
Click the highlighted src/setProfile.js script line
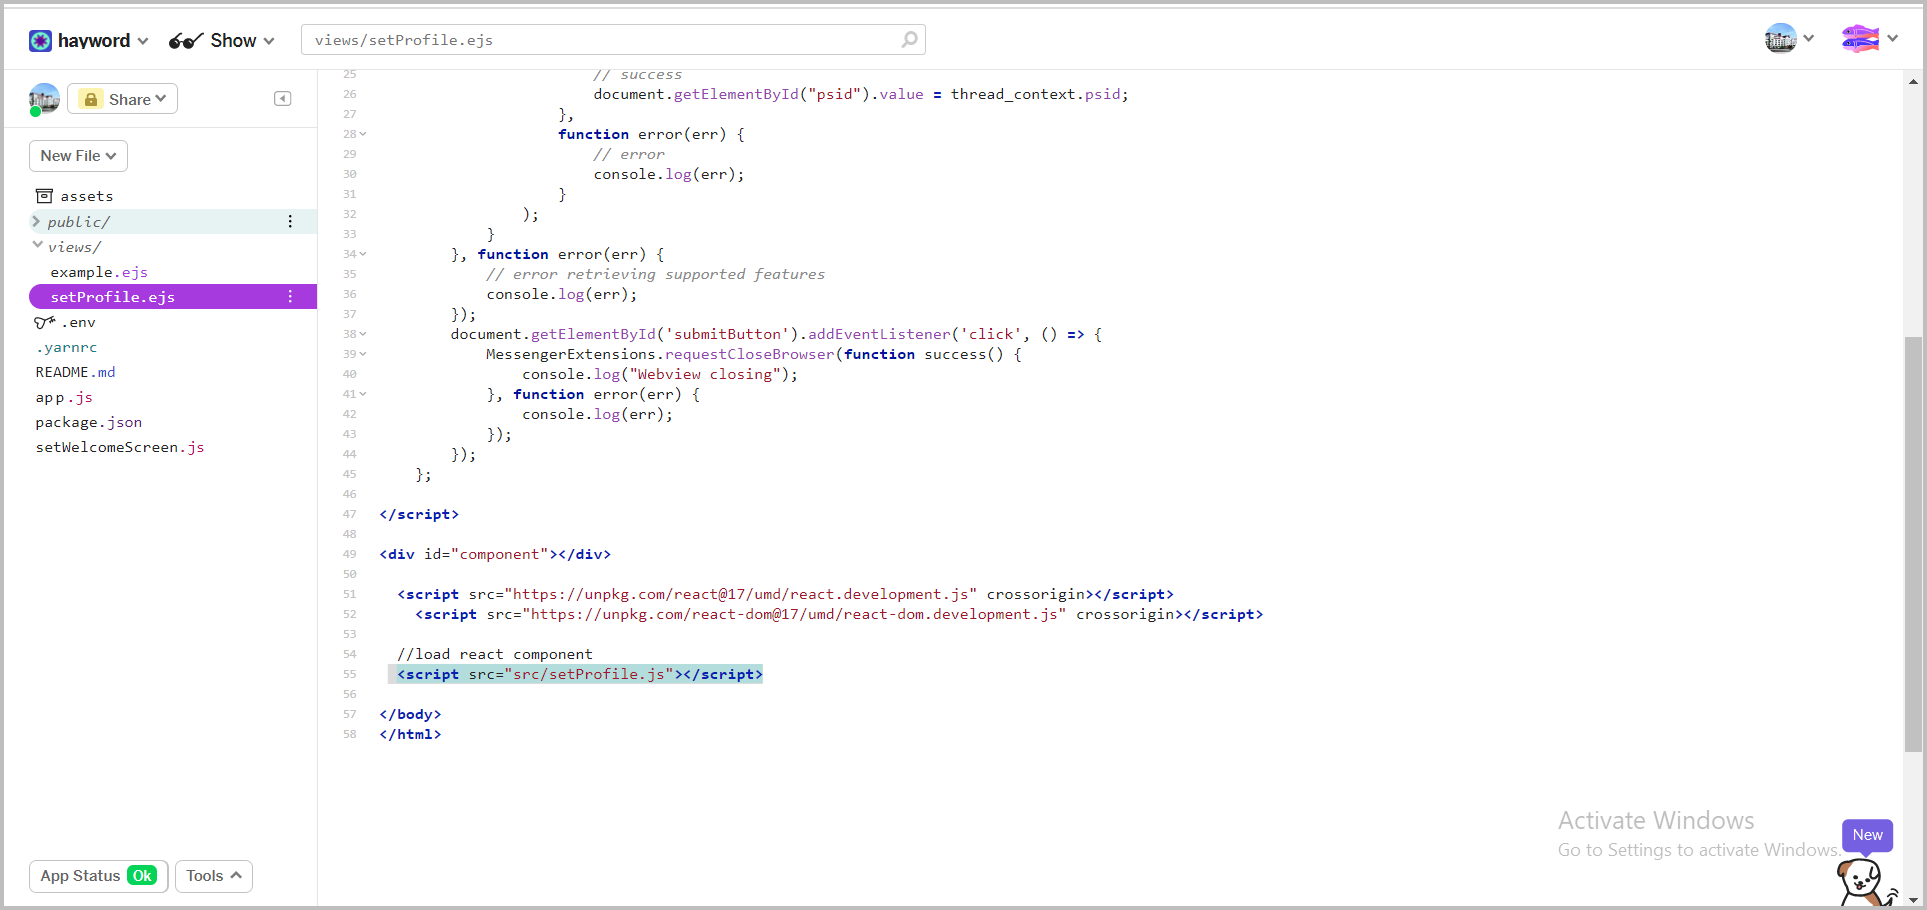pos(575,674)
